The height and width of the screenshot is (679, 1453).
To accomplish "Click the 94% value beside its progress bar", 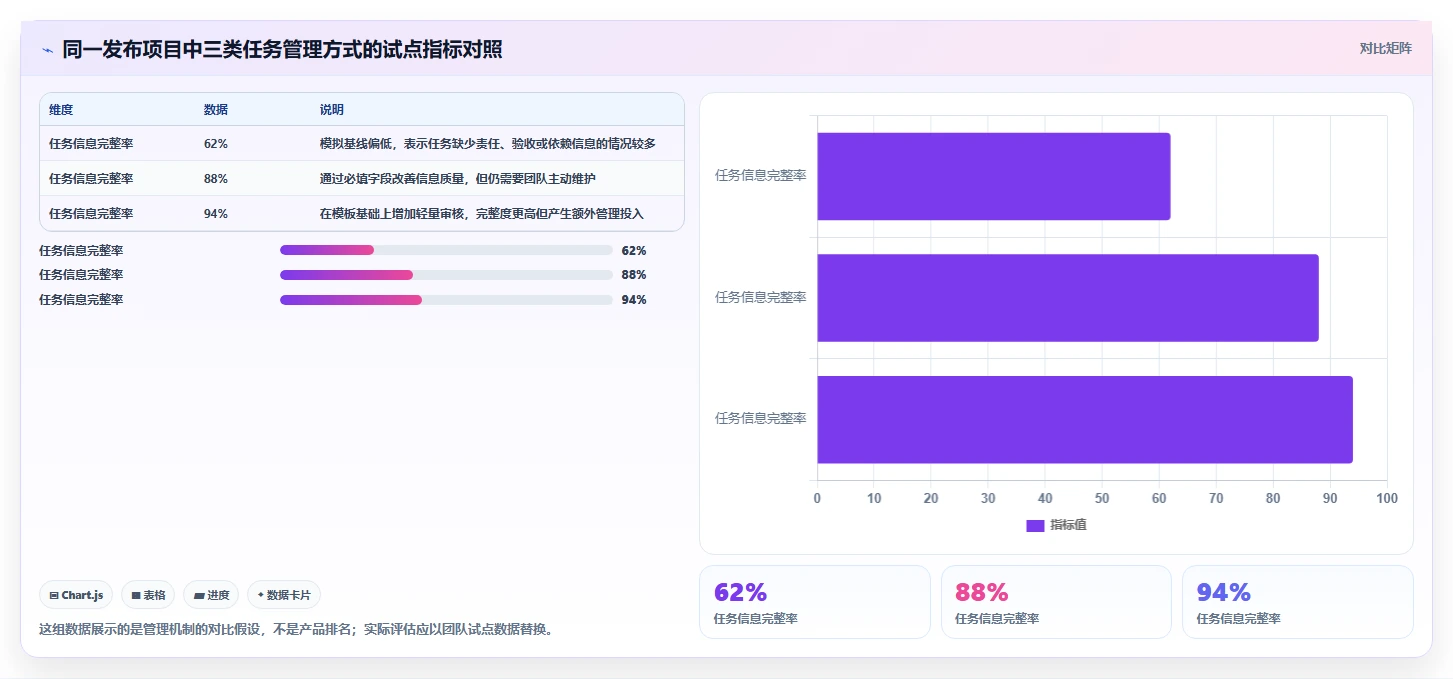I will point(634,300).
